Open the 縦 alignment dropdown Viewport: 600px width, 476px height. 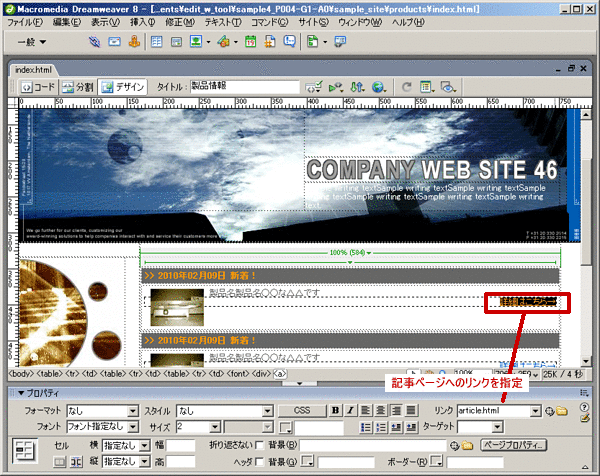pyautogui.click(x=144, y=462)
